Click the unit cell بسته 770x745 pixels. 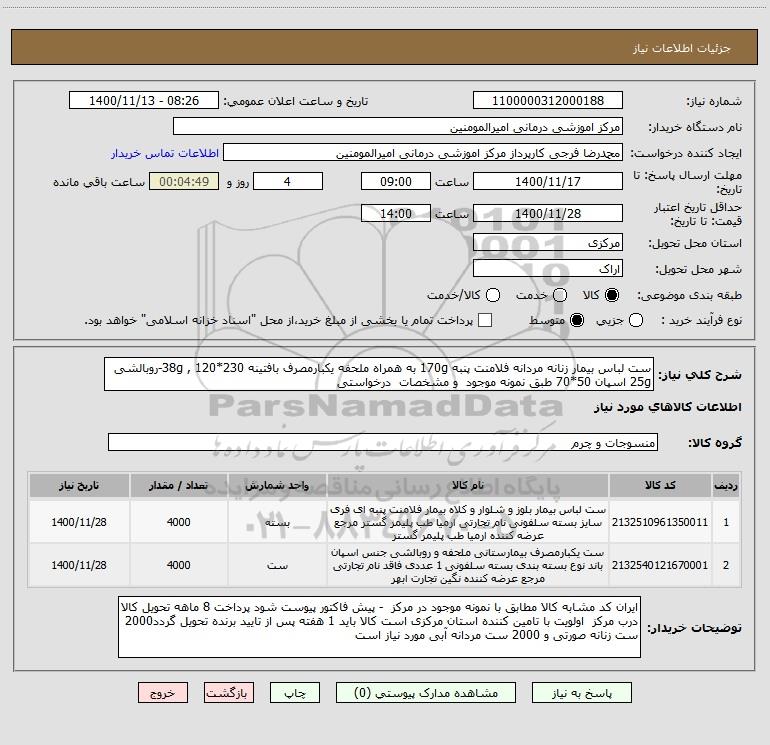pyautogui.click(x=277, y=522)
